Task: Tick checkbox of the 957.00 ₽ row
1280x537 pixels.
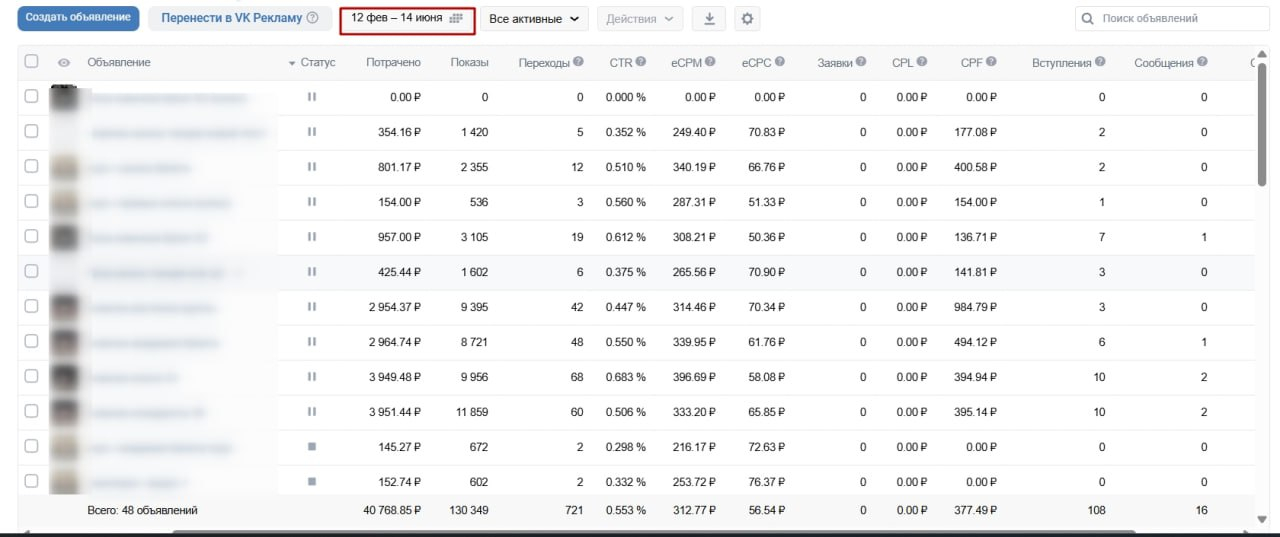Action: [31, 236]
